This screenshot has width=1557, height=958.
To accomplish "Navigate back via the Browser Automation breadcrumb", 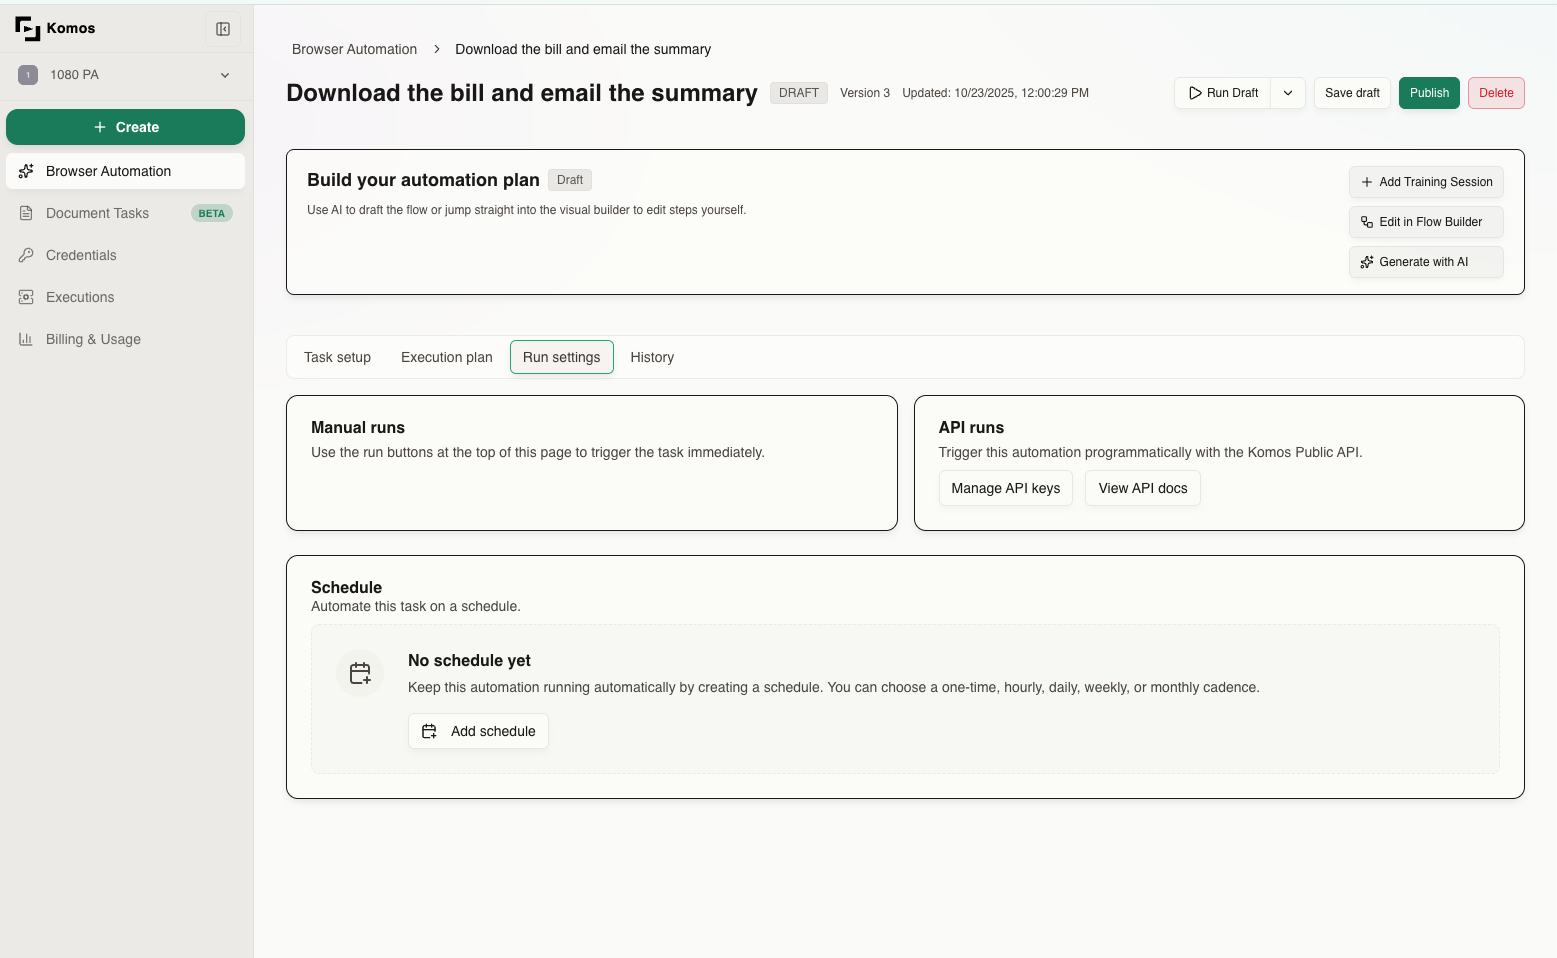I will click(354, 48).
